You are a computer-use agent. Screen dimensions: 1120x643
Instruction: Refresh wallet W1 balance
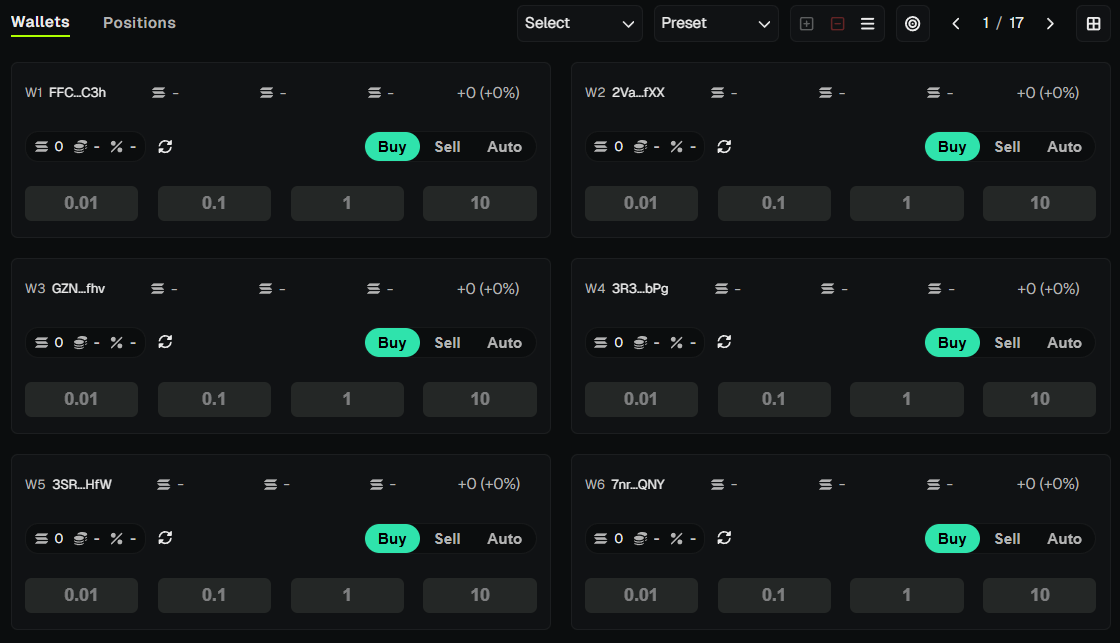click(166, 147)
